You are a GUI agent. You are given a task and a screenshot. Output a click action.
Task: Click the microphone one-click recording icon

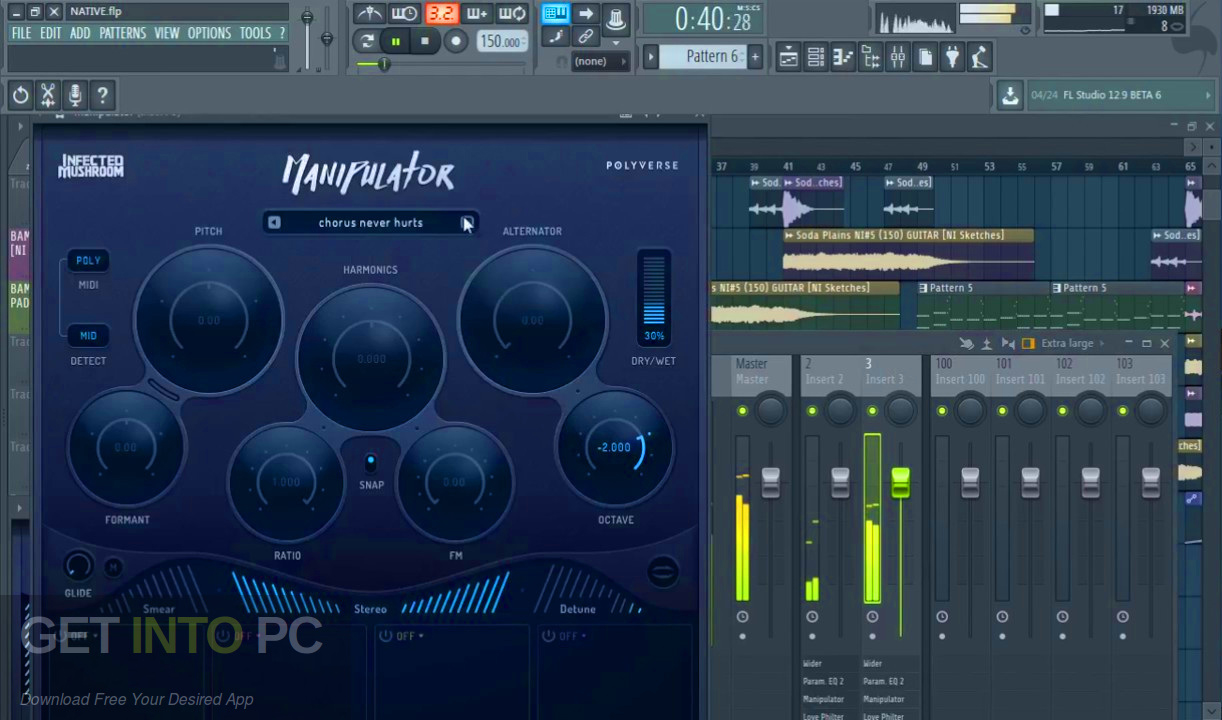point(74,96)
